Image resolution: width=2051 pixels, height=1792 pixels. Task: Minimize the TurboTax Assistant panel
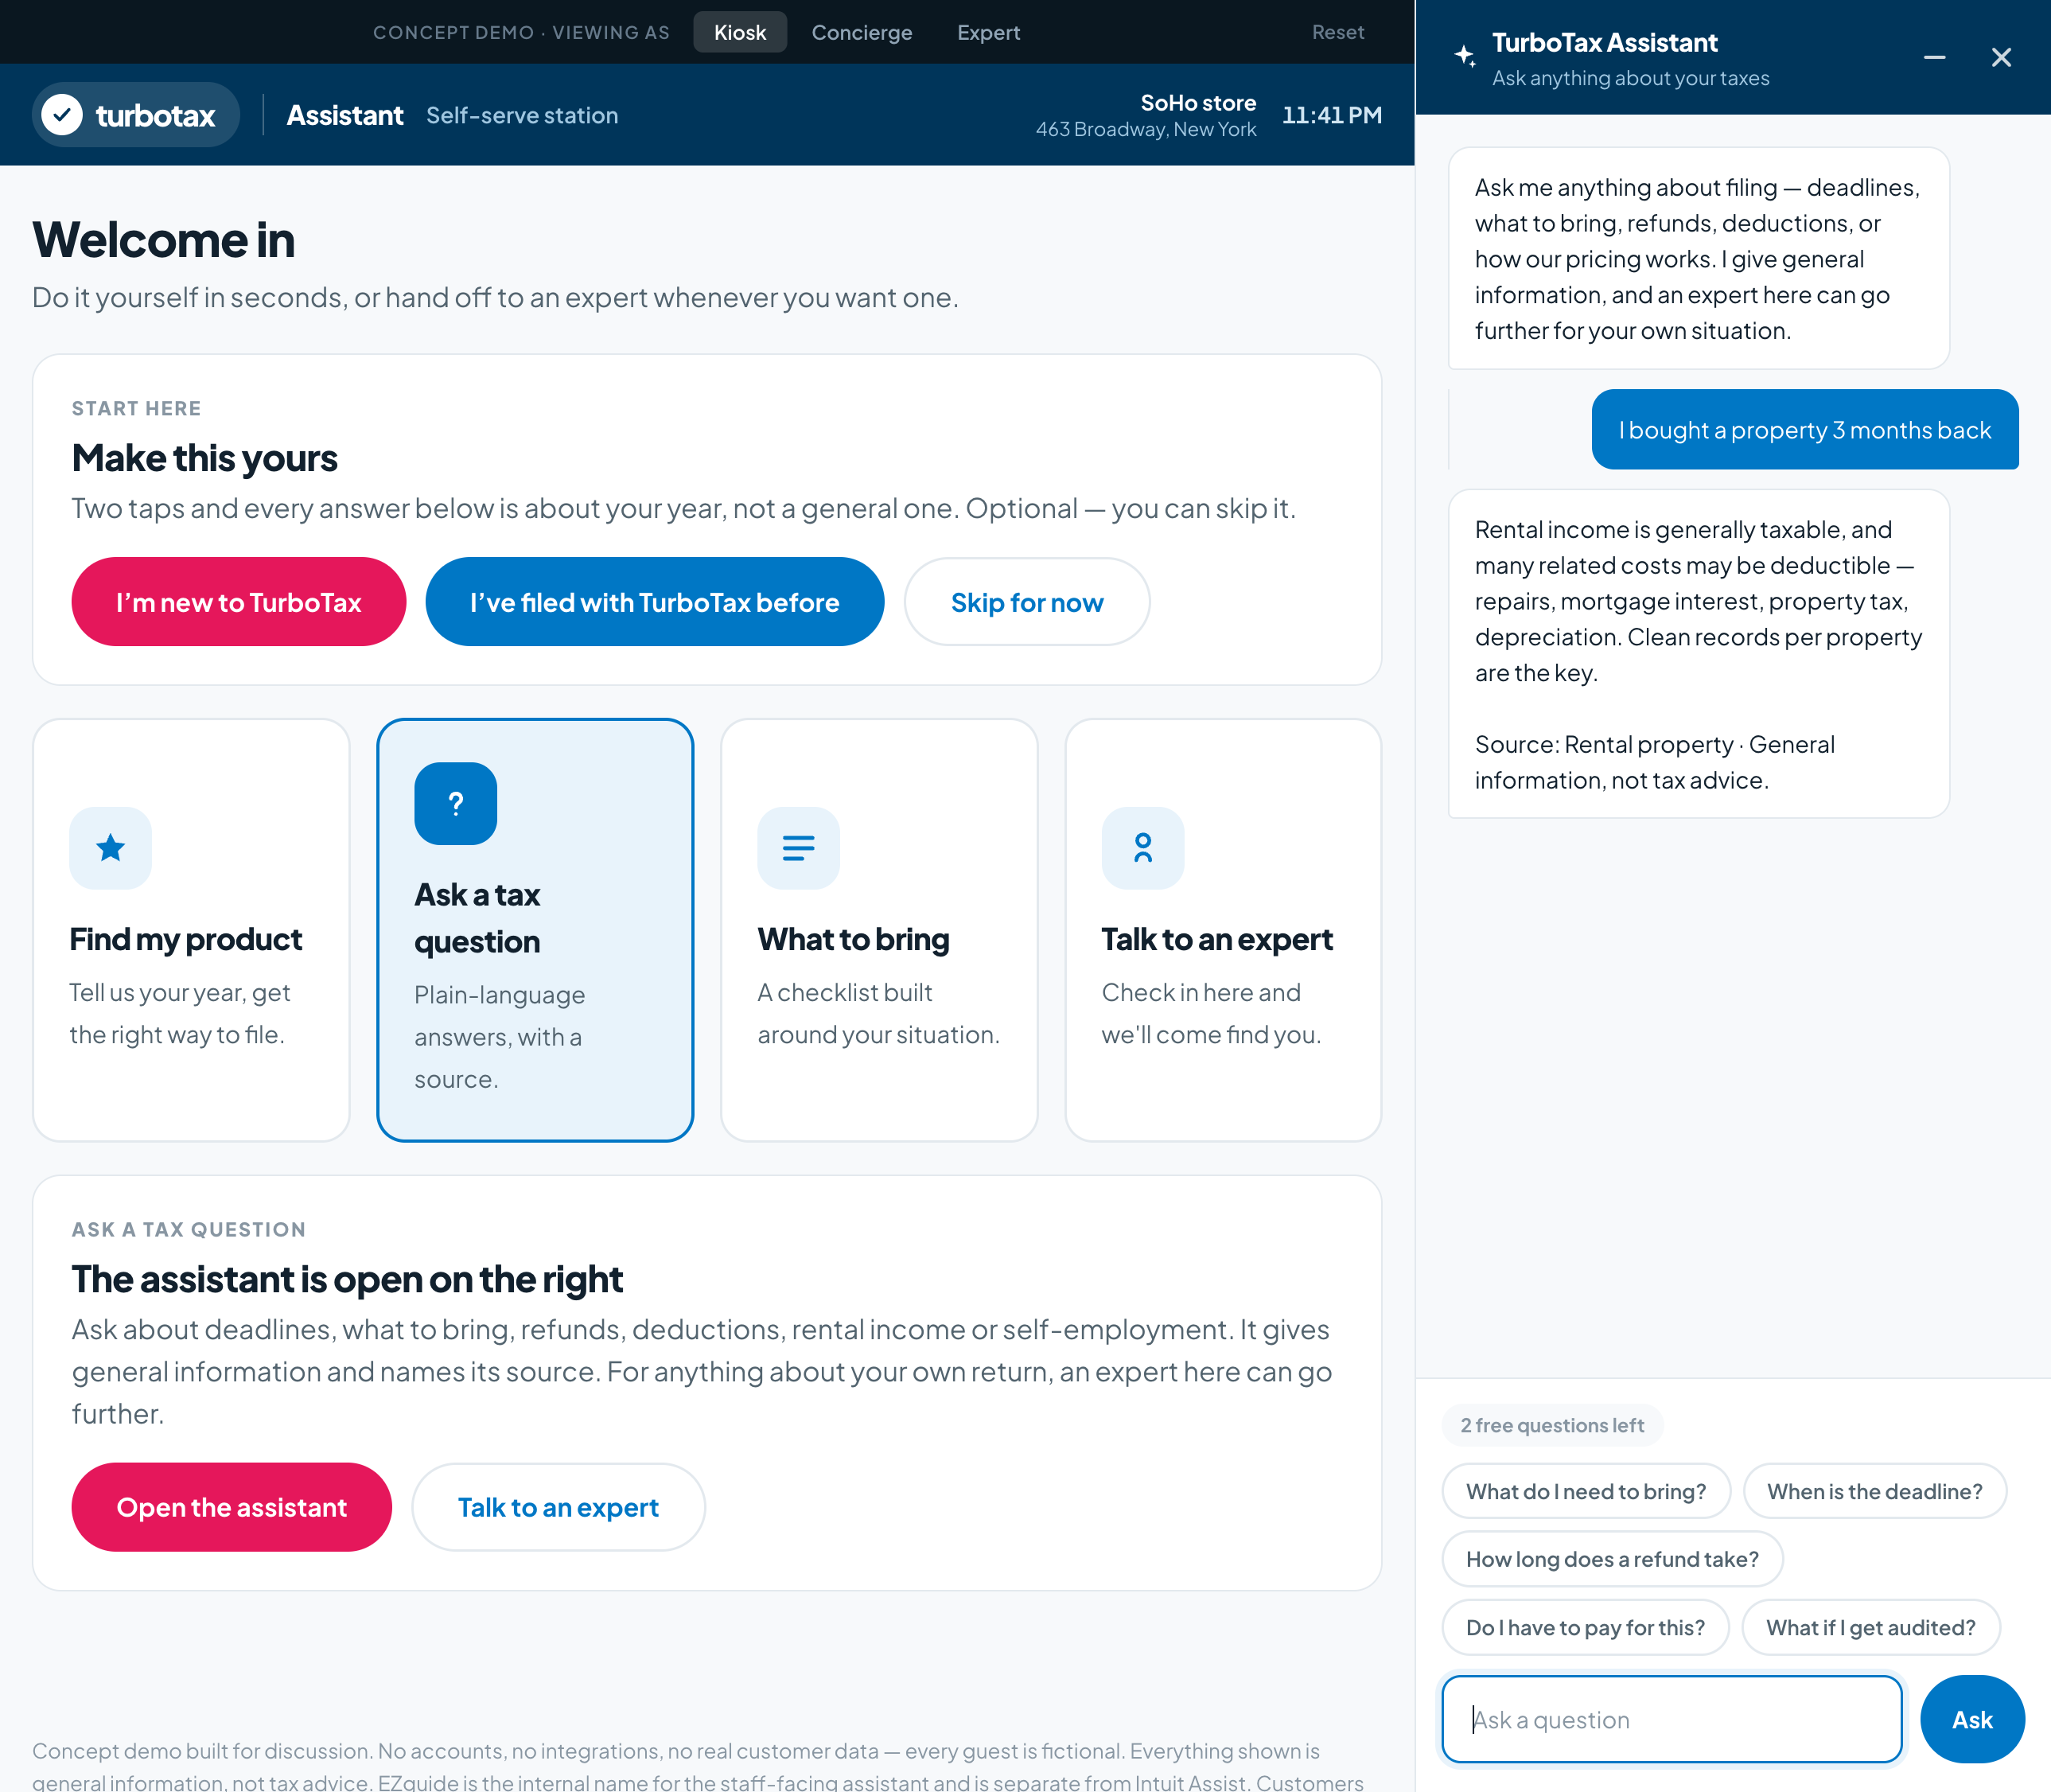[x=1934, y=57]
